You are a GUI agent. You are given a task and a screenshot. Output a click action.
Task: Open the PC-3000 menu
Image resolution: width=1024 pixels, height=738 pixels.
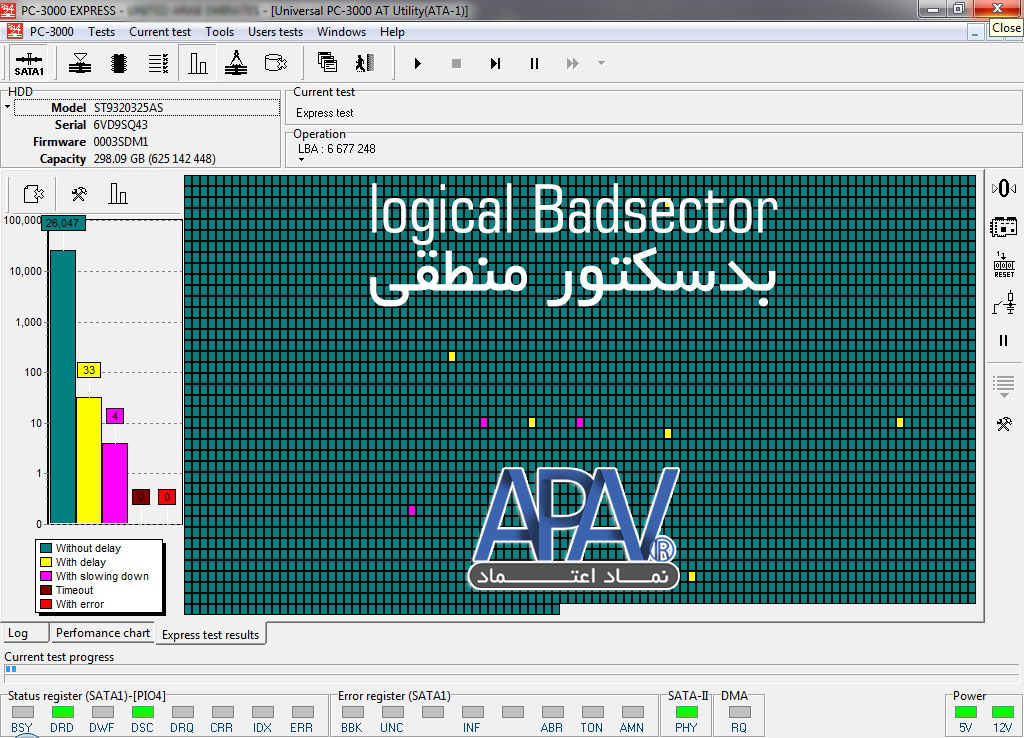(52, 31)
